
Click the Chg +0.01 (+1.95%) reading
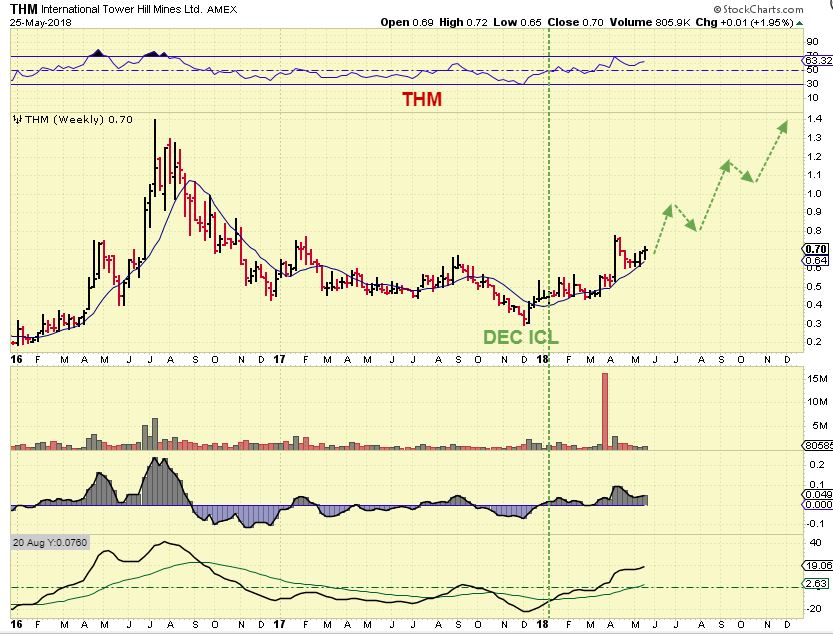pyautogui.click(x=745, y=22)
